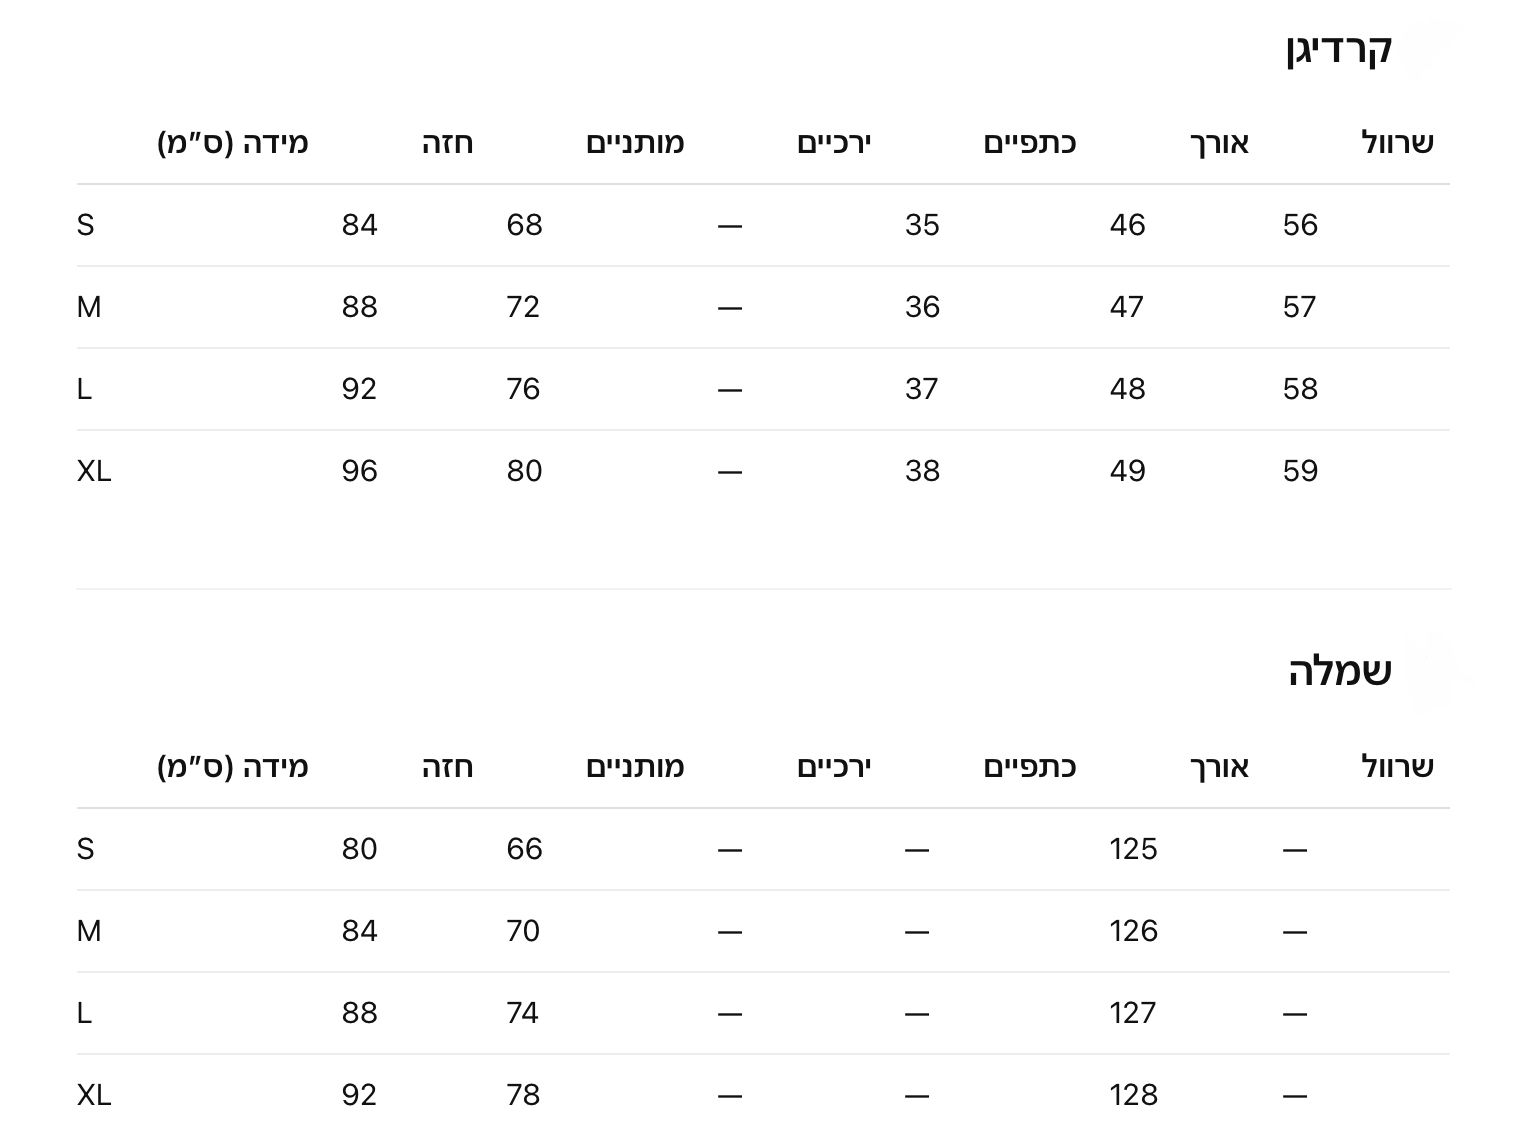
Task: Click the כתפיים header in the cardigan table
Action: coord(1029,143)
